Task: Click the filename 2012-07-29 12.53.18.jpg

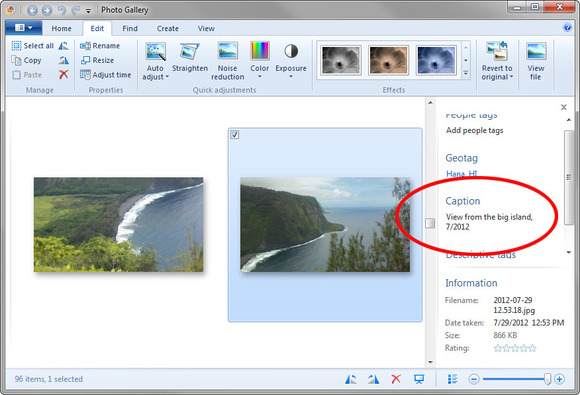Action: [x=514, y=305]
